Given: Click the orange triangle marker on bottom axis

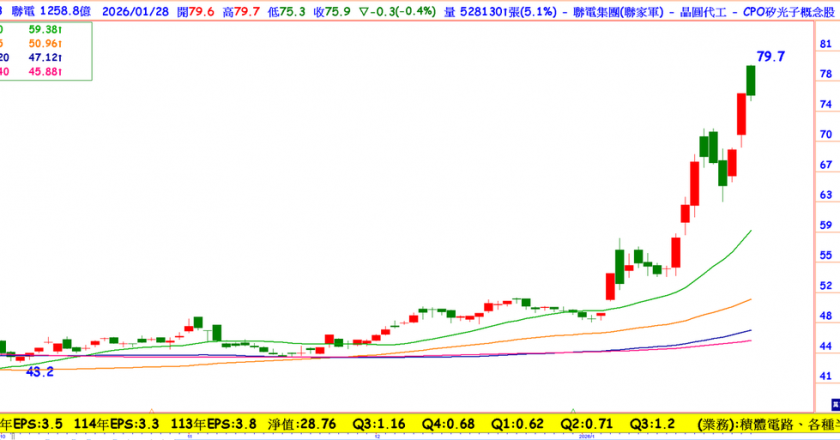Looking at the screenshot, I should pyautogui.click(x=152, y=411).
